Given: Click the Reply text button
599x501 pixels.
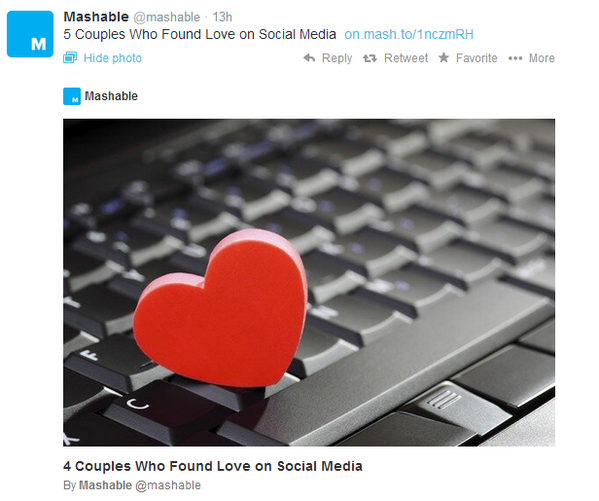Looking at the screenshot, I should [x=337, y=58].
